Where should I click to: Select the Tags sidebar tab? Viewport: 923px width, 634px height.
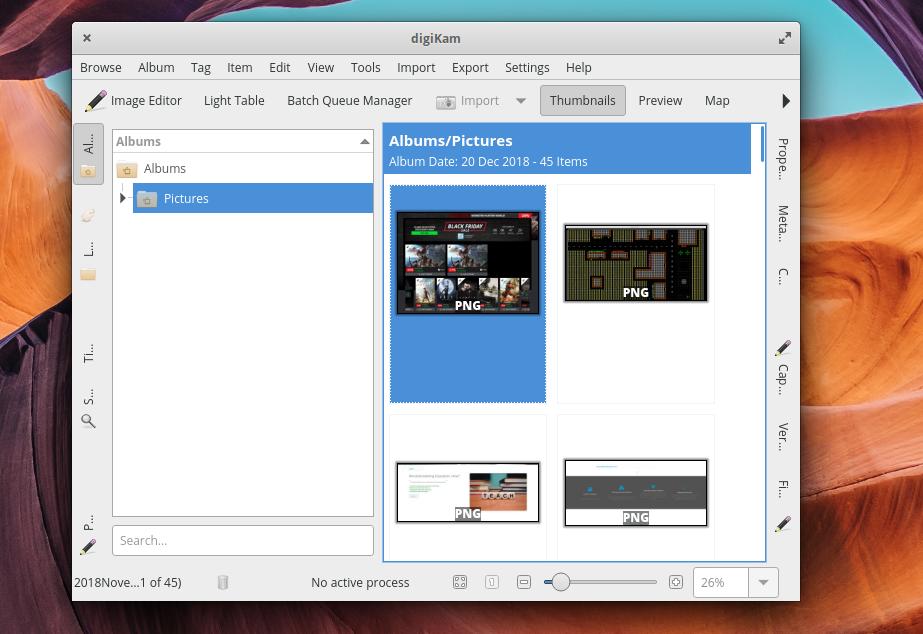tap(88, 215)
